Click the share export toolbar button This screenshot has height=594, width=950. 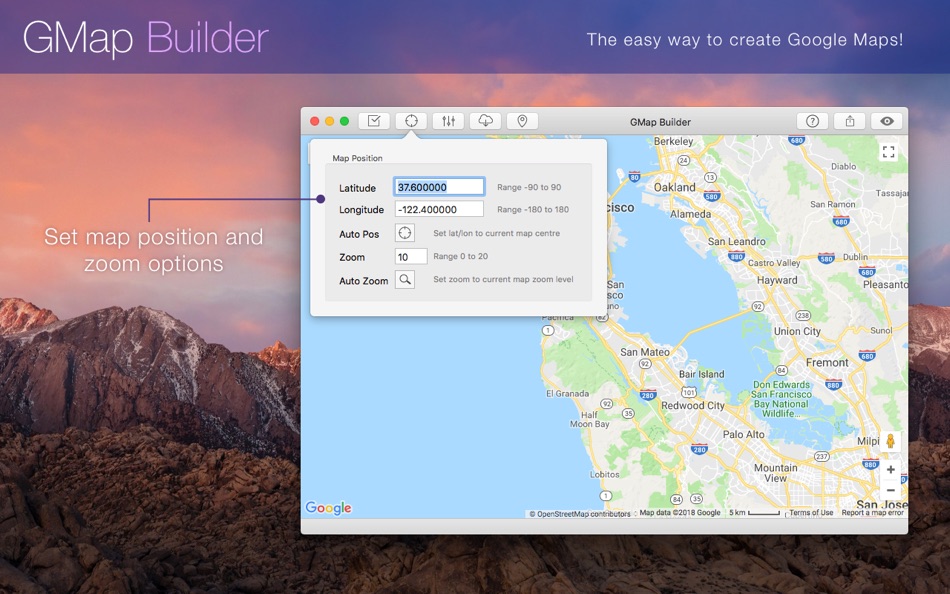pyautogui.click(x=850, y=121)
